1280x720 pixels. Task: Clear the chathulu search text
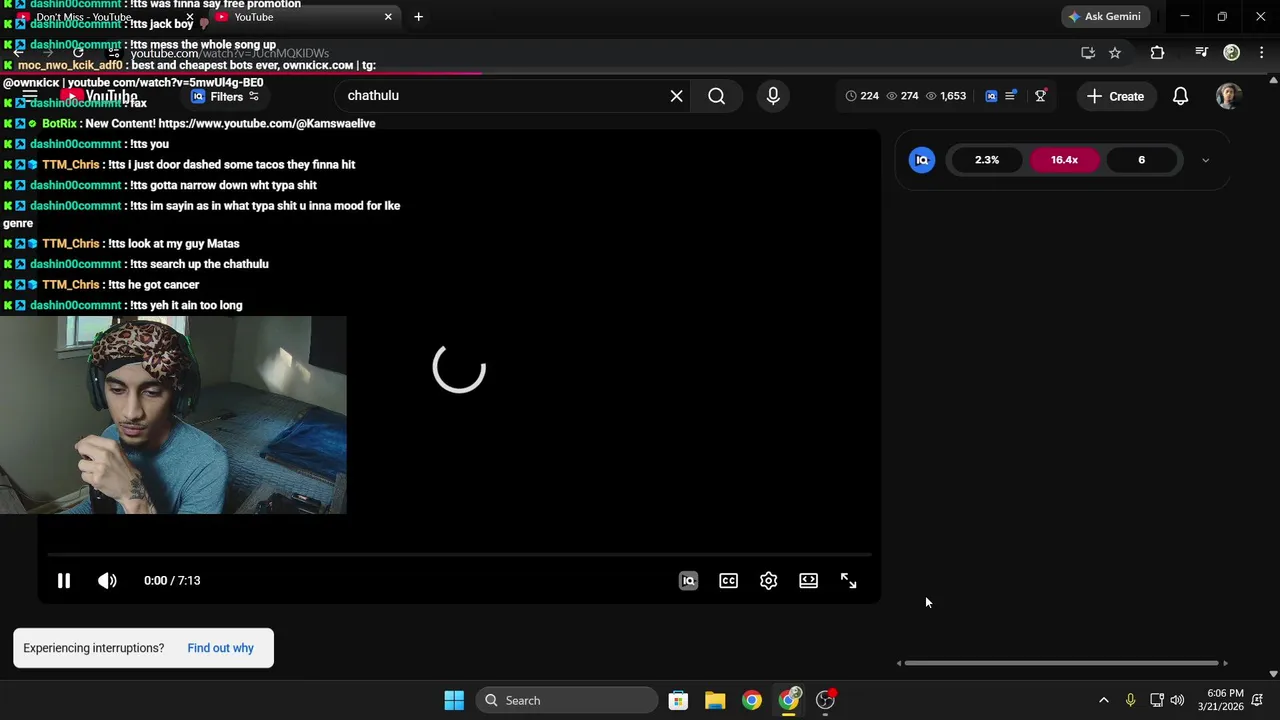(x=677, y=96)
